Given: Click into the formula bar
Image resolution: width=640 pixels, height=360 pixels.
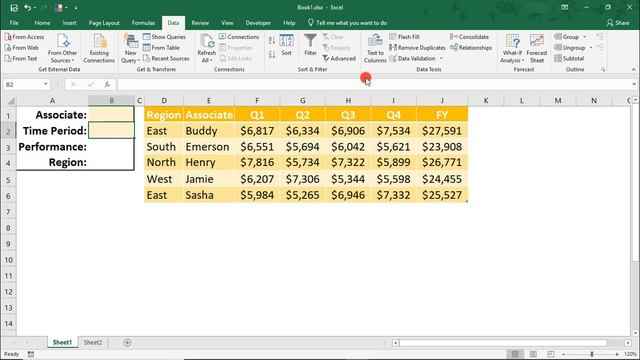Looking at the screenshot, I should (x=373, y=84).
